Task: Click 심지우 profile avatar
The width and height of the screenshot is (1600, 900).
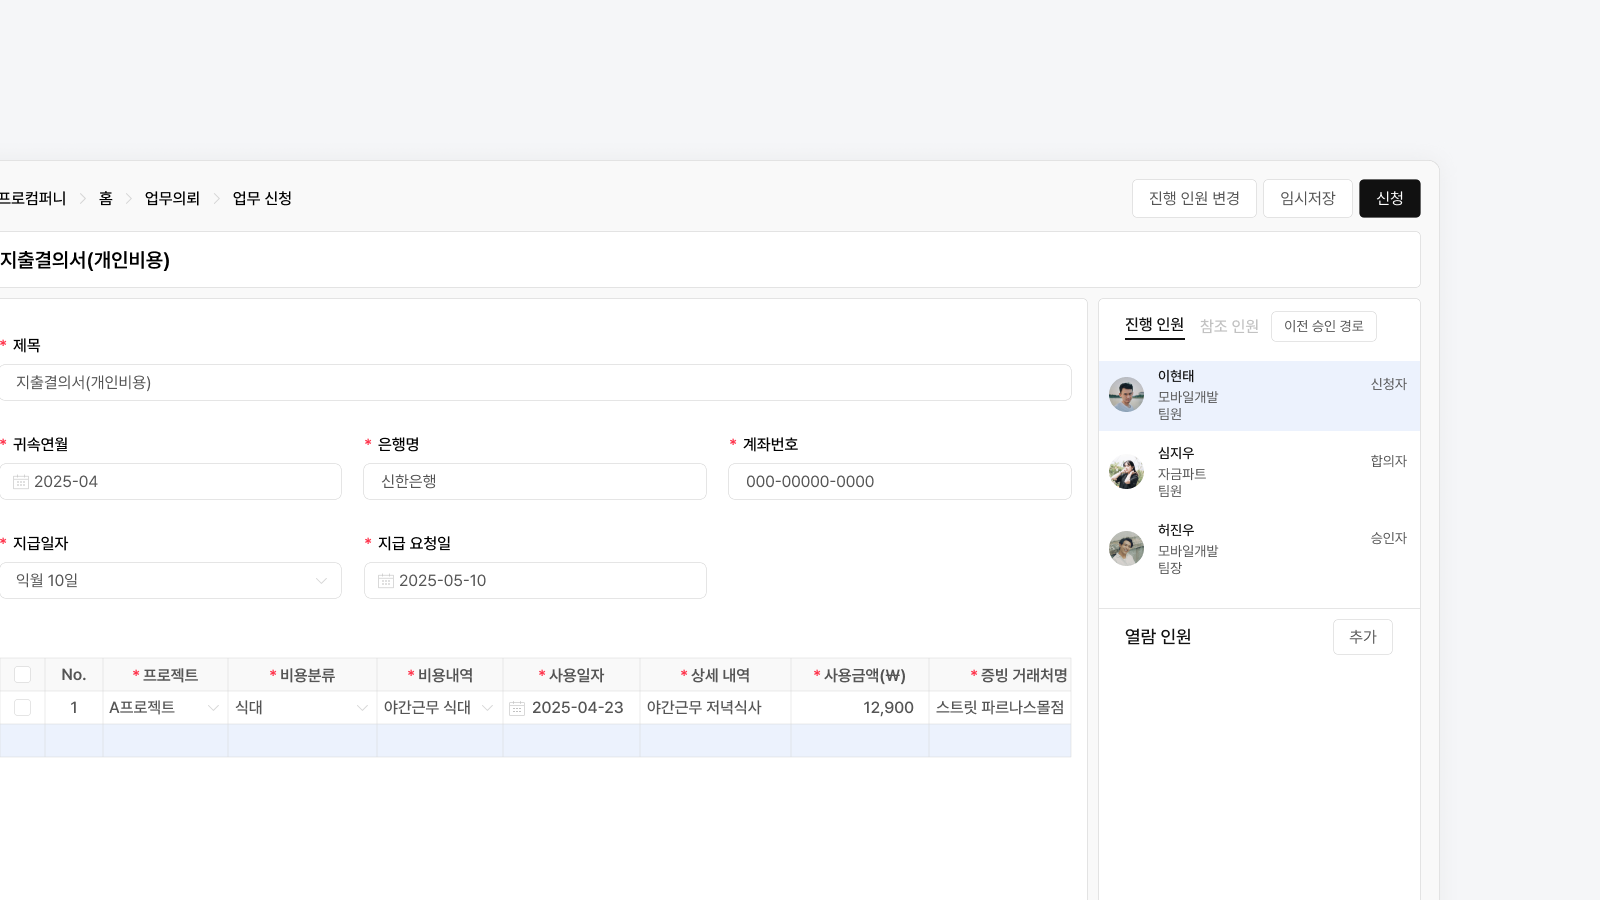Action: pyautogui.click(x=1126, y=471)
